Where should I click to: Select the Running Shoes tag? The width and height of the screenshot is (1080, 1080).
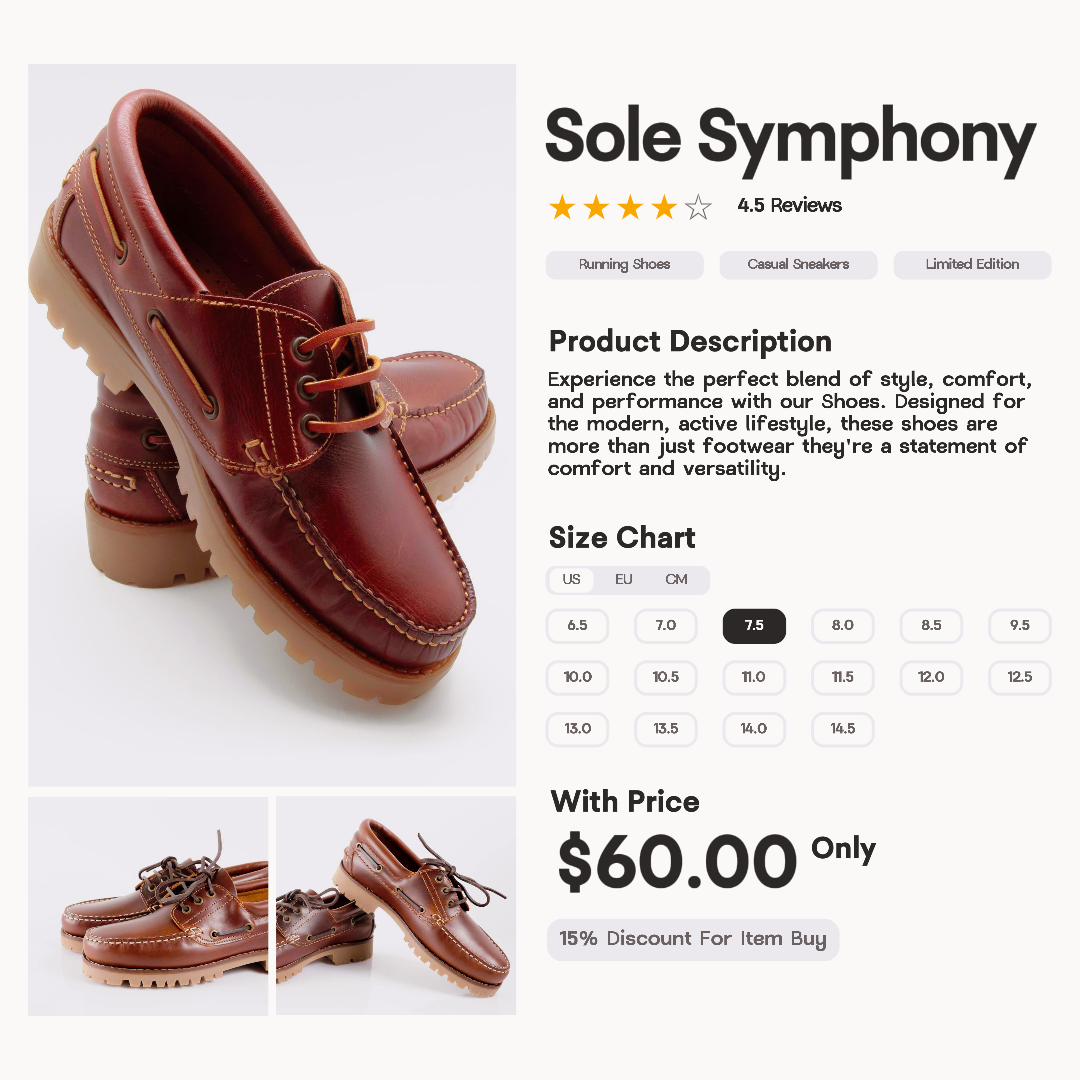tap(624, 265)
